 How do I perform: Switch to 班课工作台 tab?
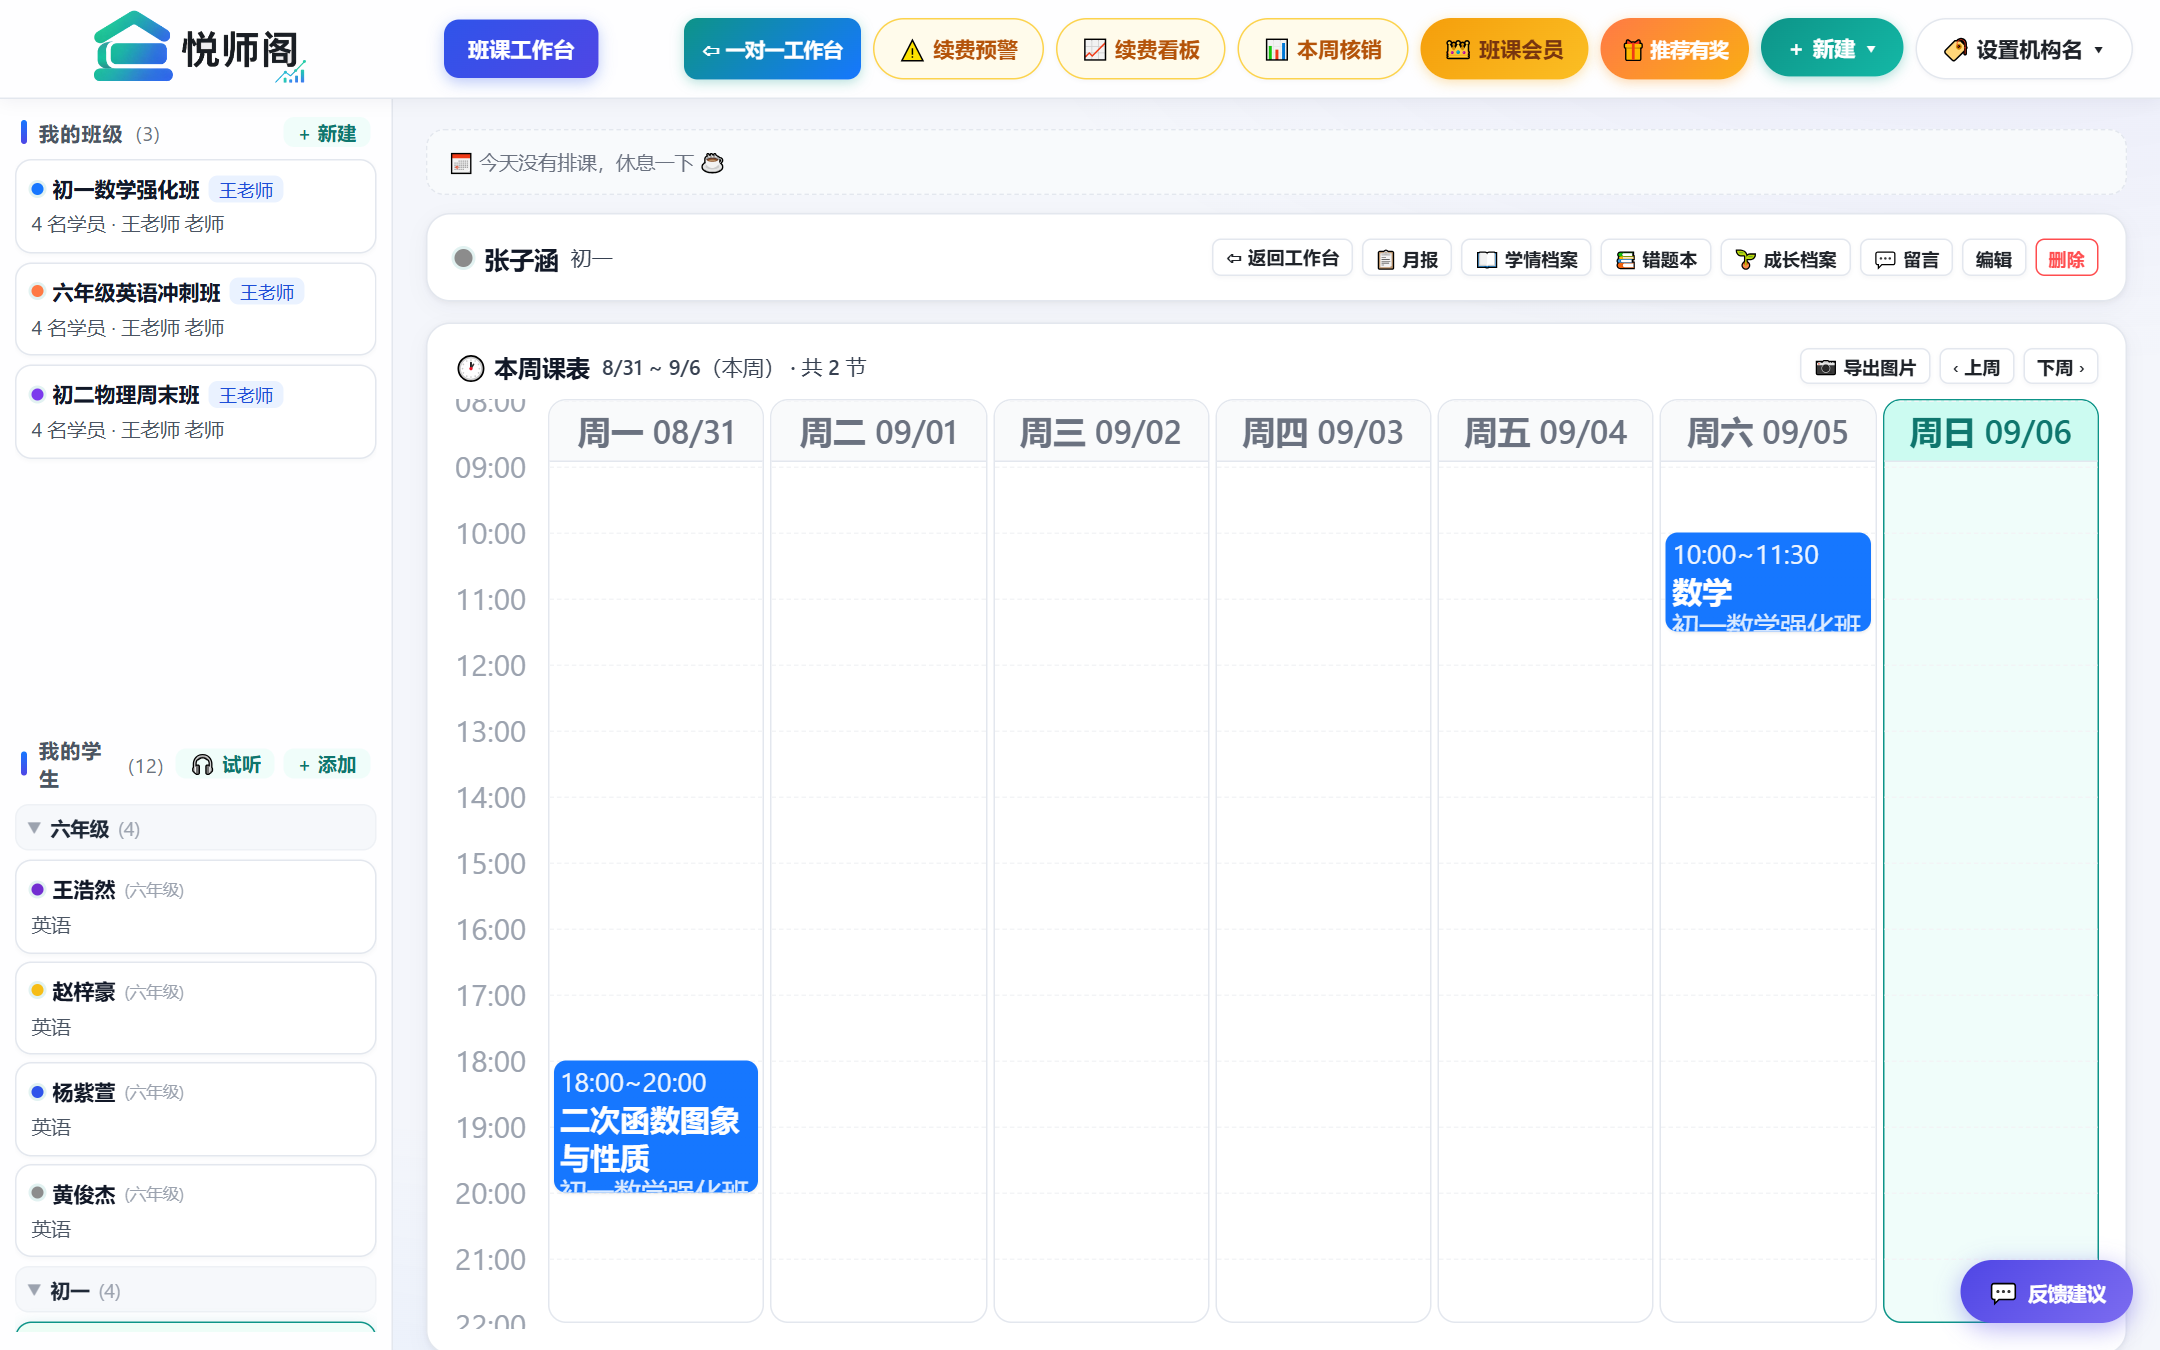click(521, 49)
